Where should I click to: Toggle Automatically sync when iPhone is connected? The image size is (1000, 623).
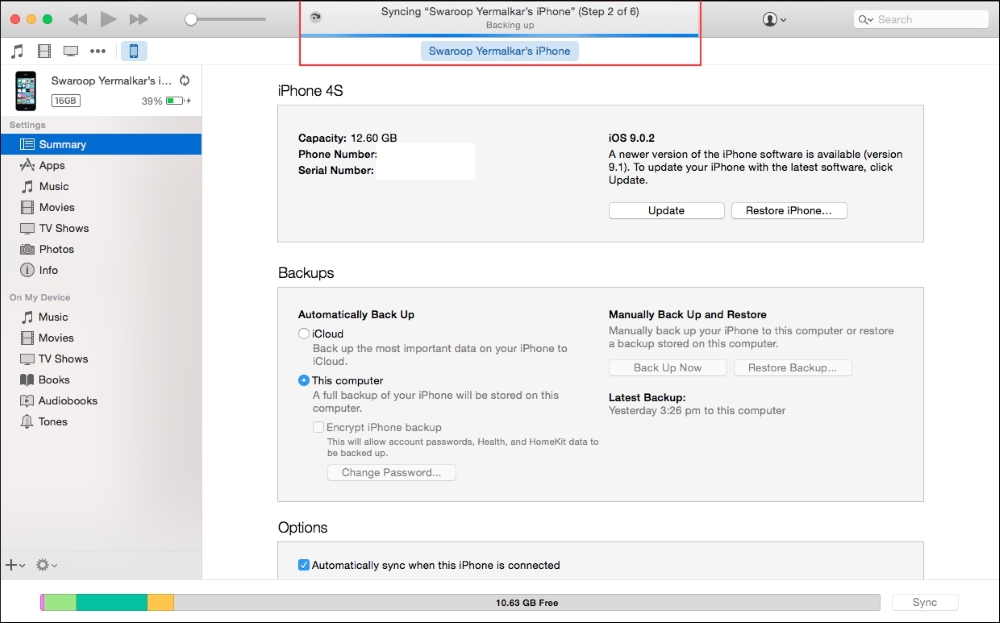click(x=304, y=565)
